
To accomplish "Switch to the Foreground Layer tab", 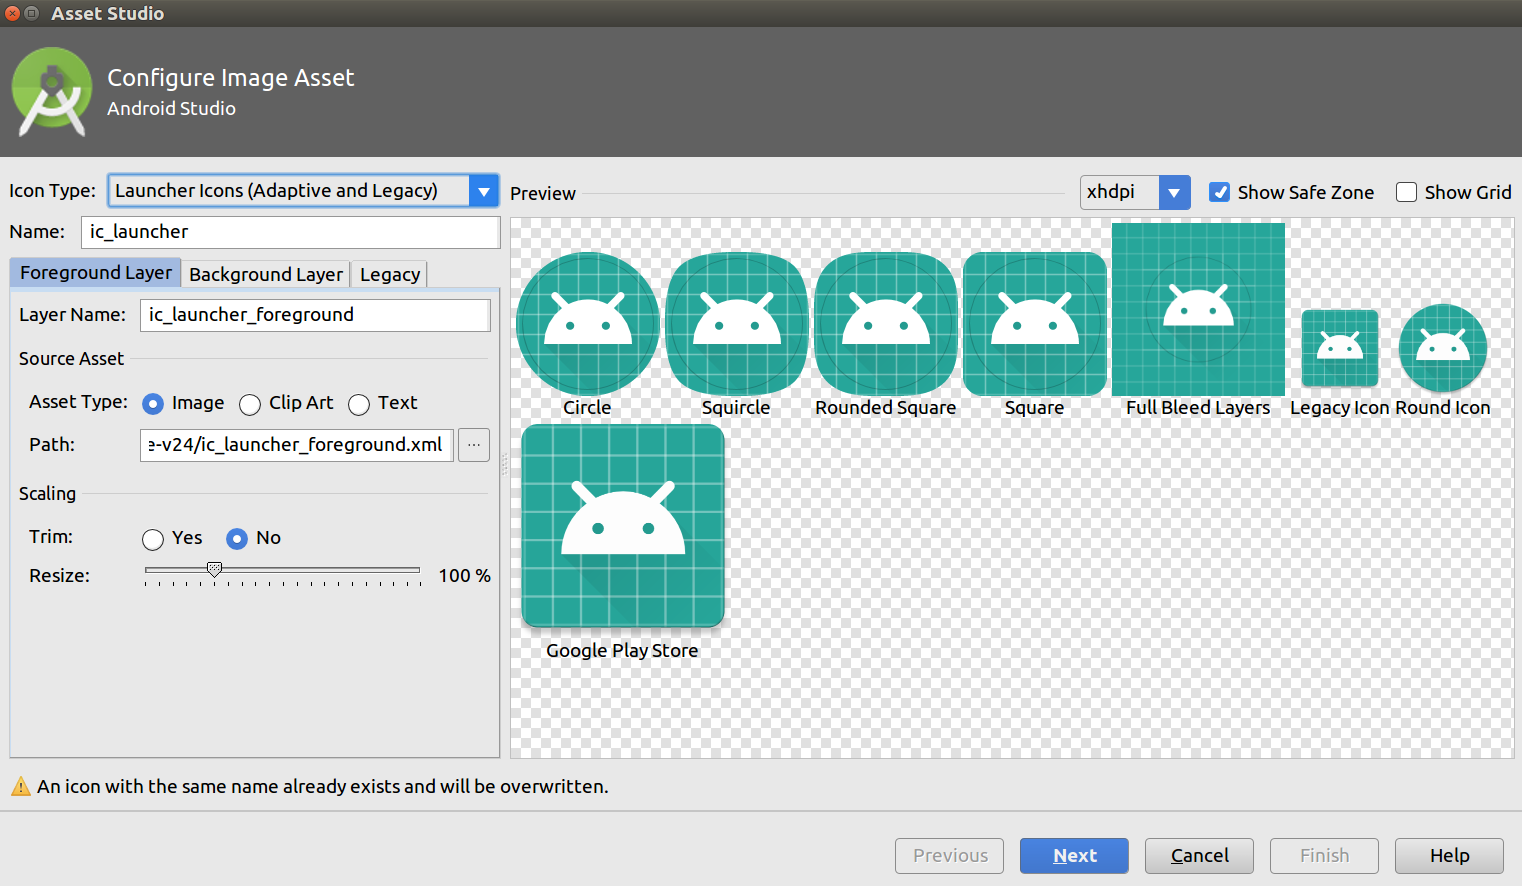I will click(96, 273).
